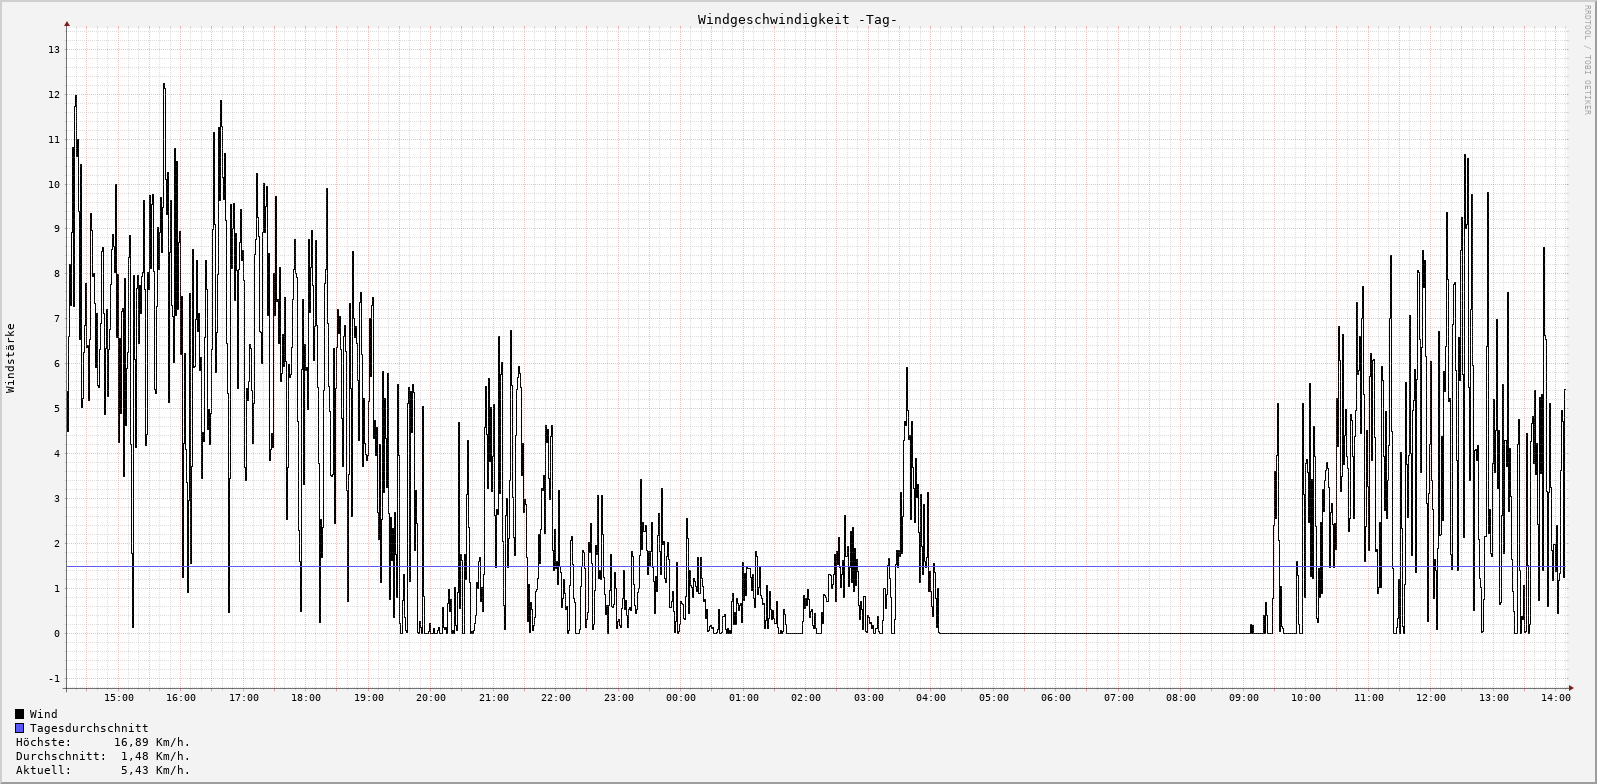Click the y-axis value 8
The height and width of the screenshot is (784, 1597).
(57, 274)
